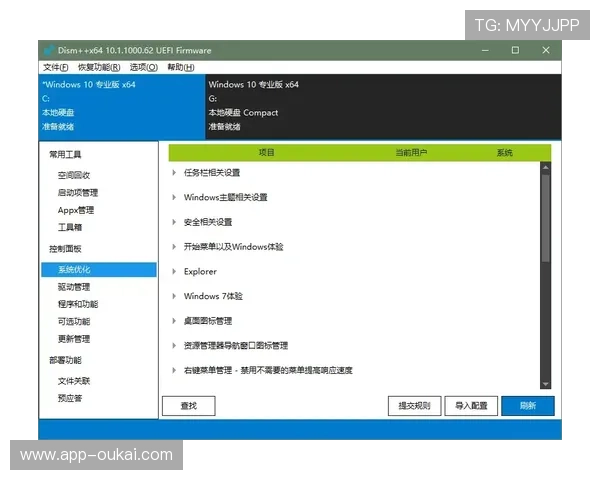The image size is (600, 480).
Task: Click the 任务栏相关设置 row label
Action: tap(212, 173)
